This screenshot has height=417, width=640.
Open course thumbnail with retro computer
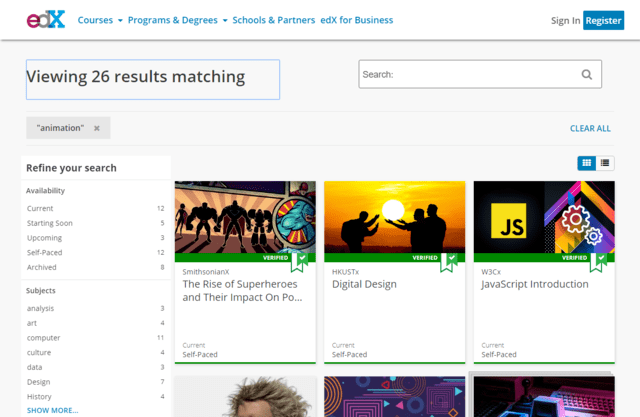(x=544, y=397)
